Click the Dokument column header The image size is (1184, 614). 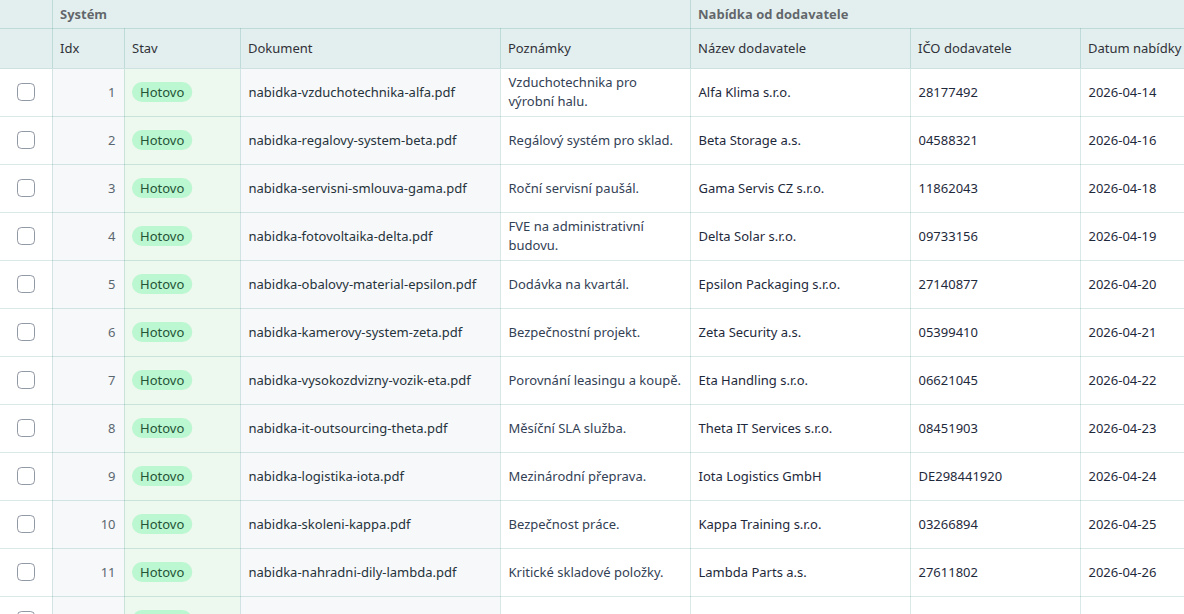pyautogui.click(x=280, y=48)
